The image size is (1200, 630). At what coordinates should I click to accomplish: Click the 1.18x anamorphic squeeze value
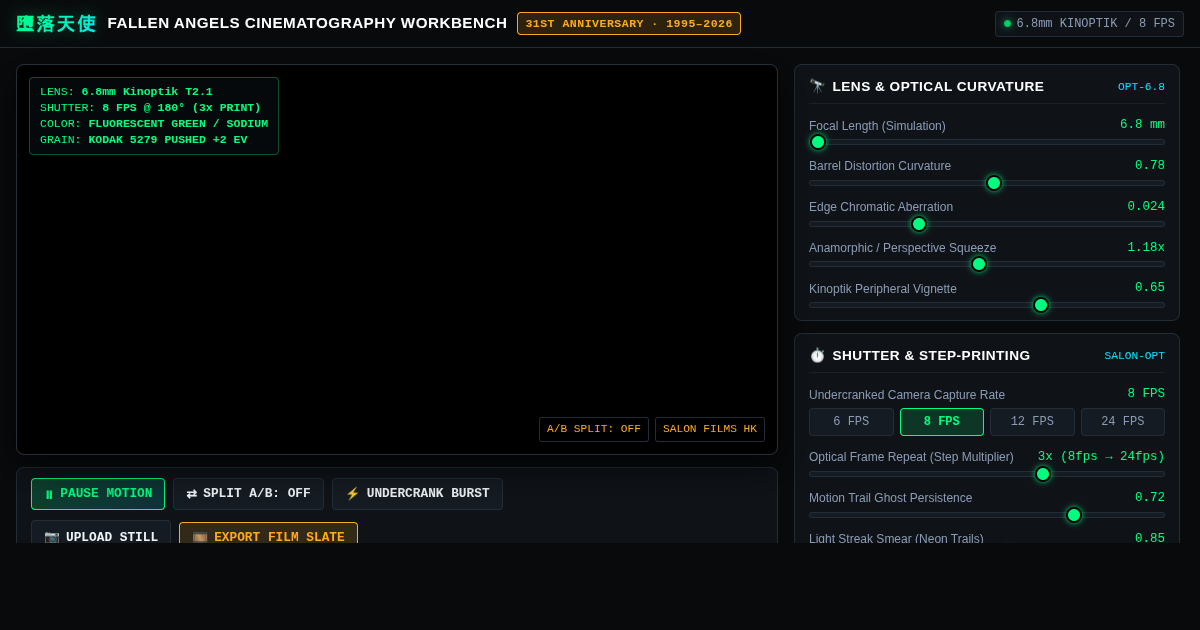pos(1146,248)
